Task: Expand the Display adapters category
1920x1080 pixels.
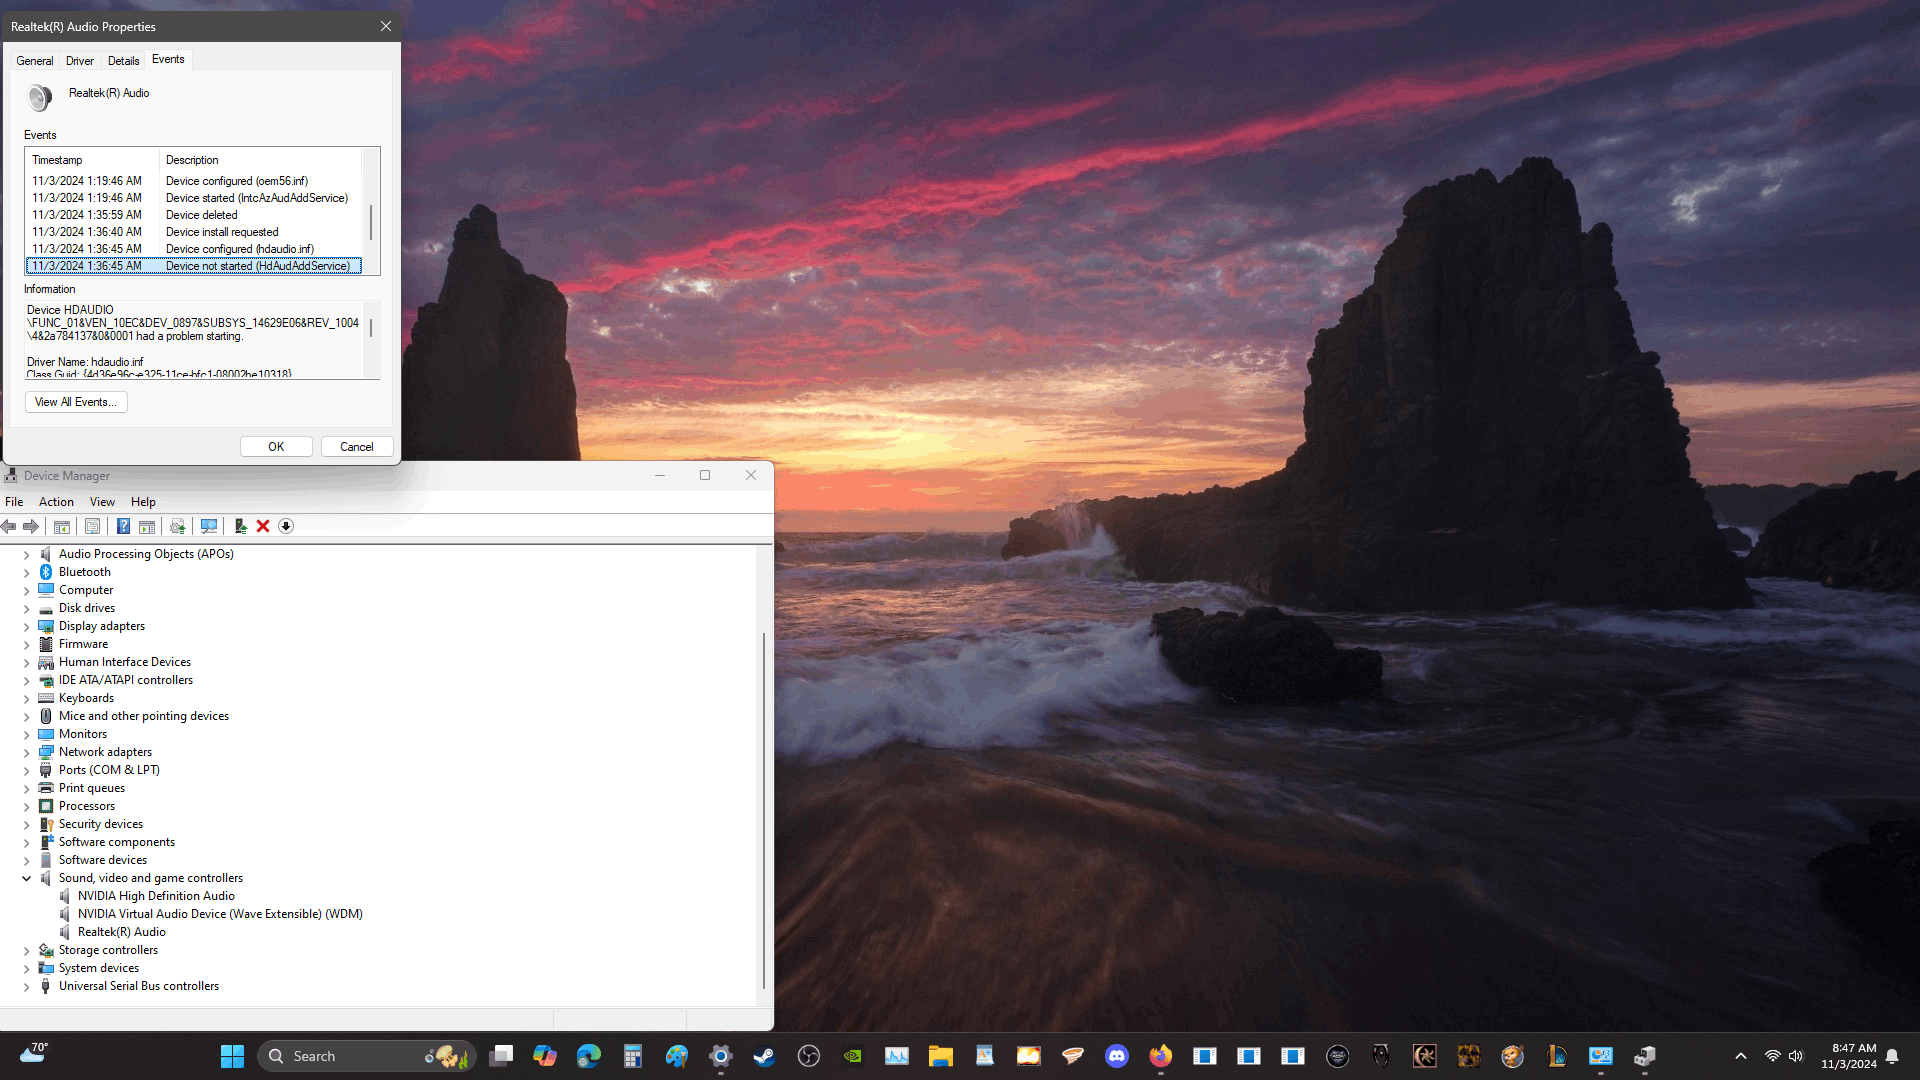Action: pos(27,627)
